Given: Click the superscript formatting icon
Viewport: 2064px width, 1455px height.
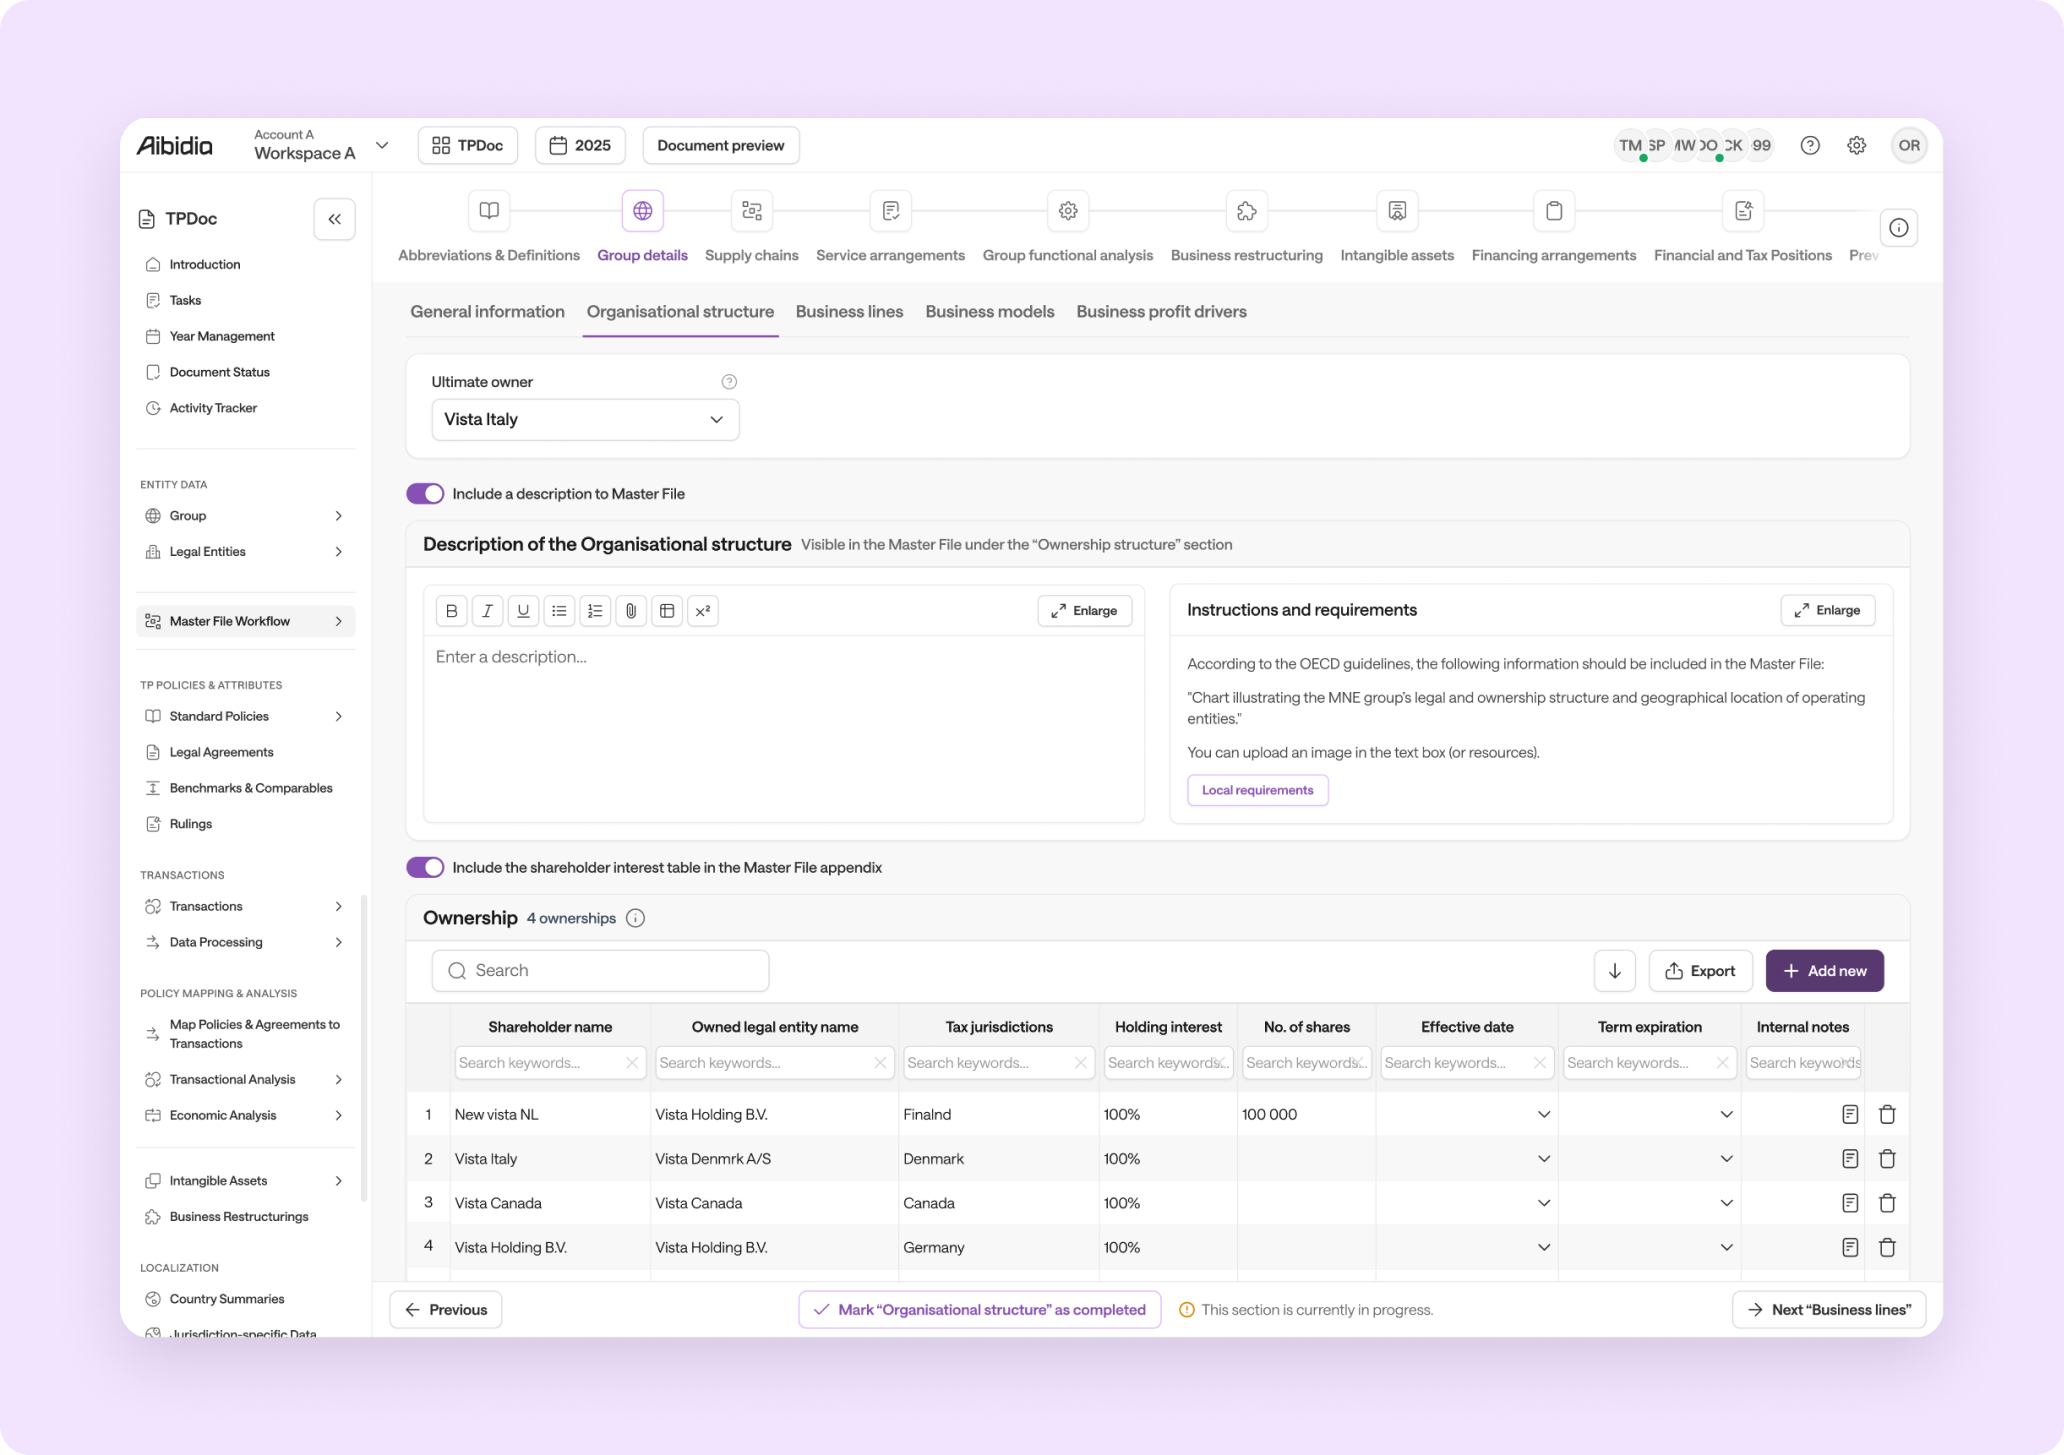Looking at the screenshot, I should pos(703,611).
